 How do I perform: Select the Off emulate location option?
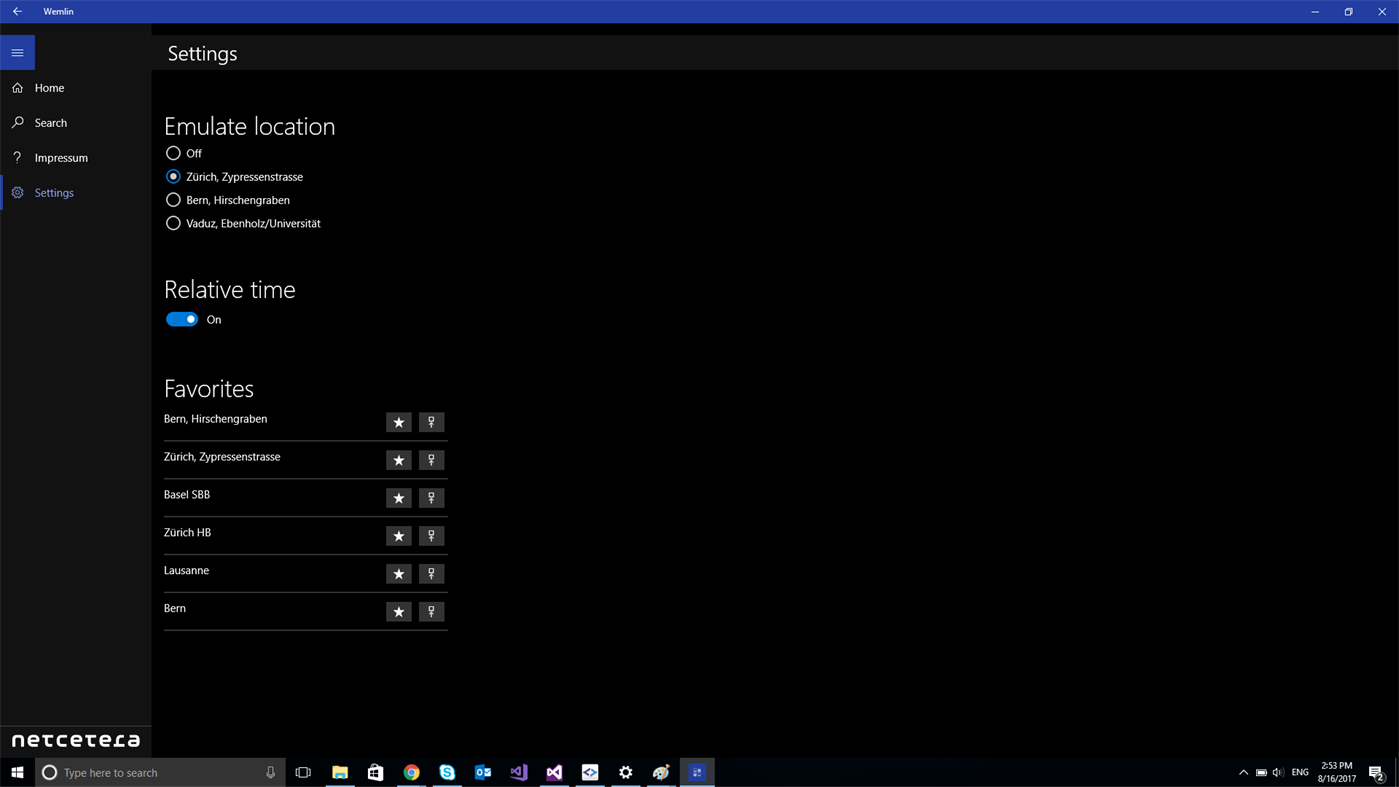pos(173,153)
